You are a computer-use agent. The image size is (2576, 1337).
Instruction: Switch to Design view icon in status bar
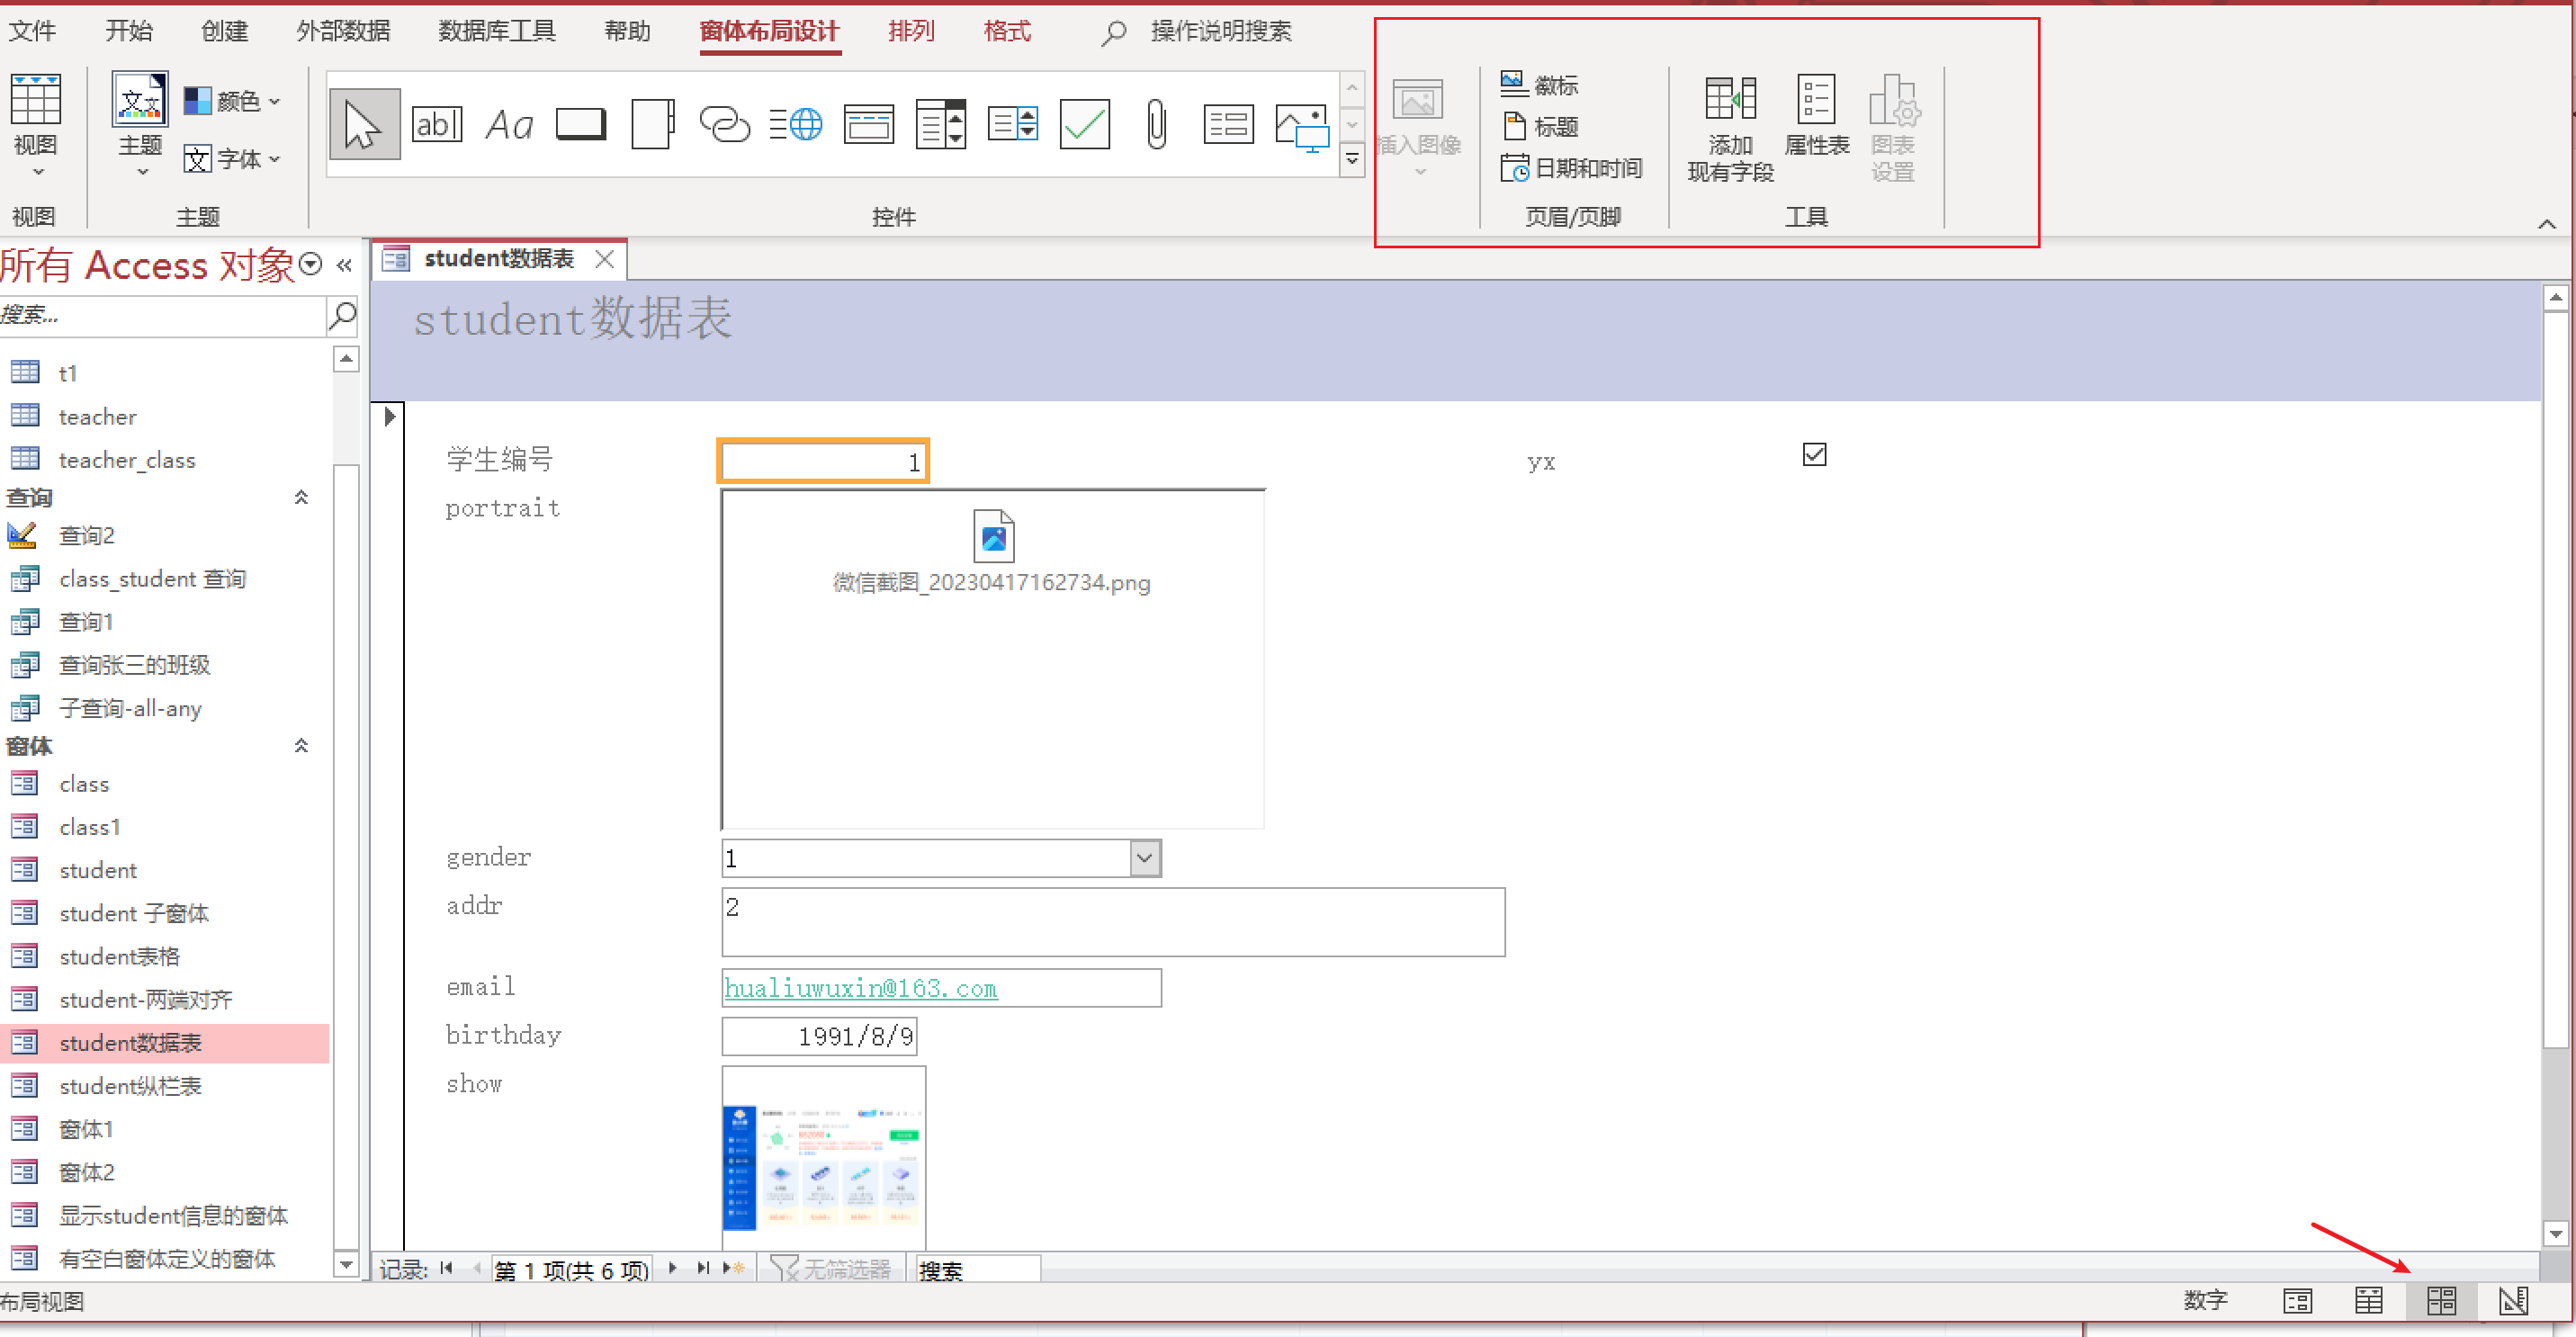click(2513, 1300)
